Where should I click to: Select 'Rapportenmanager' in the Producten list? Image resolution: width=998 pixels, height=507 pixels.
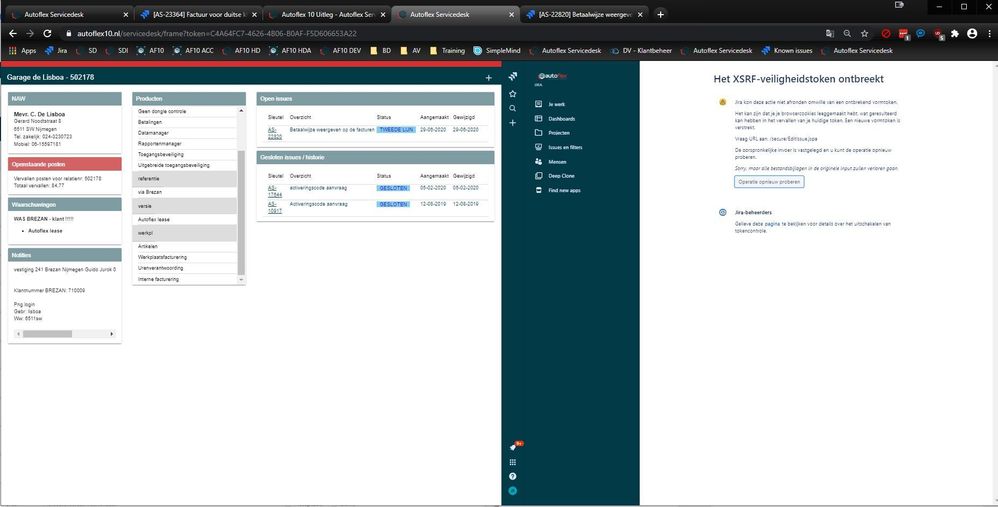click(x=185, y=144)
